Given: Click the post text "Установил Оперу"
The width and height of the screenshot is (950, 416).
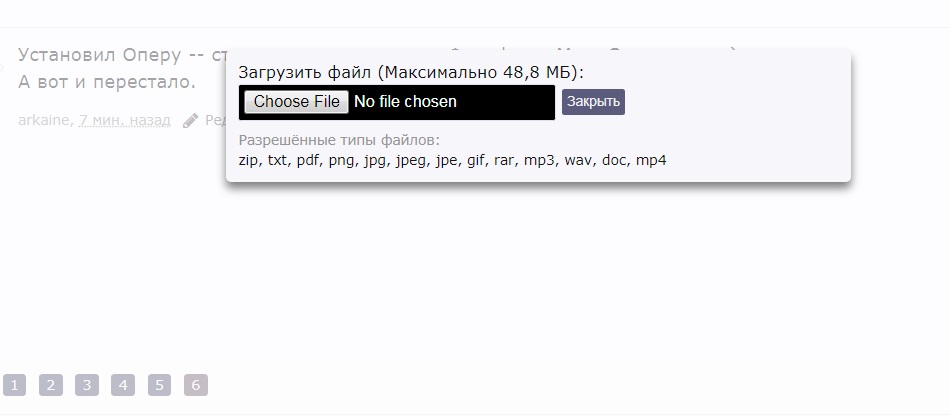Looking at the screenshot, I should coord(100,55).
